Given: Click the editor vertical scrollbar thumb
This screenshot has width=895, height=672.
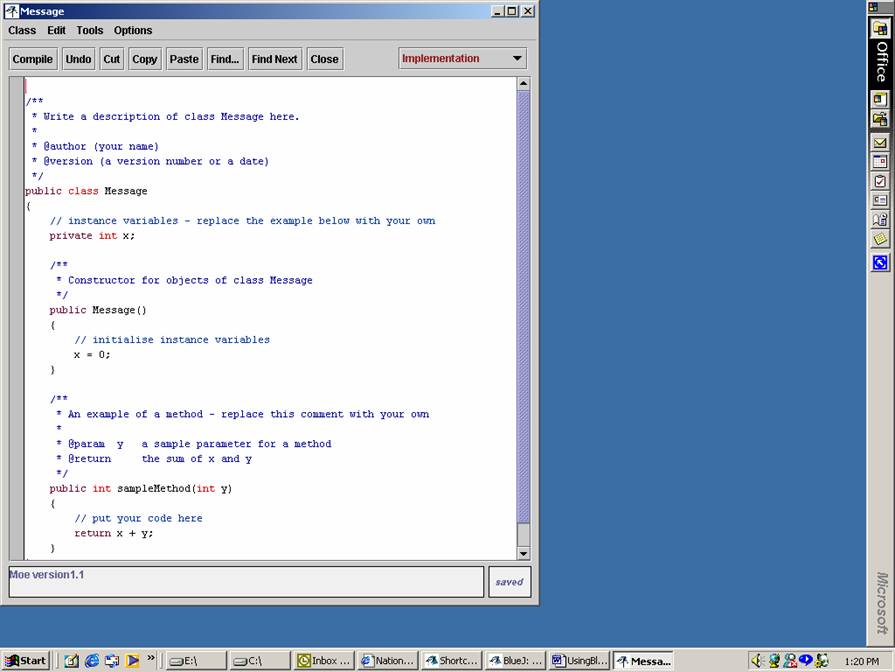Looking at the screenshot, I should click(x=523, y=307).
